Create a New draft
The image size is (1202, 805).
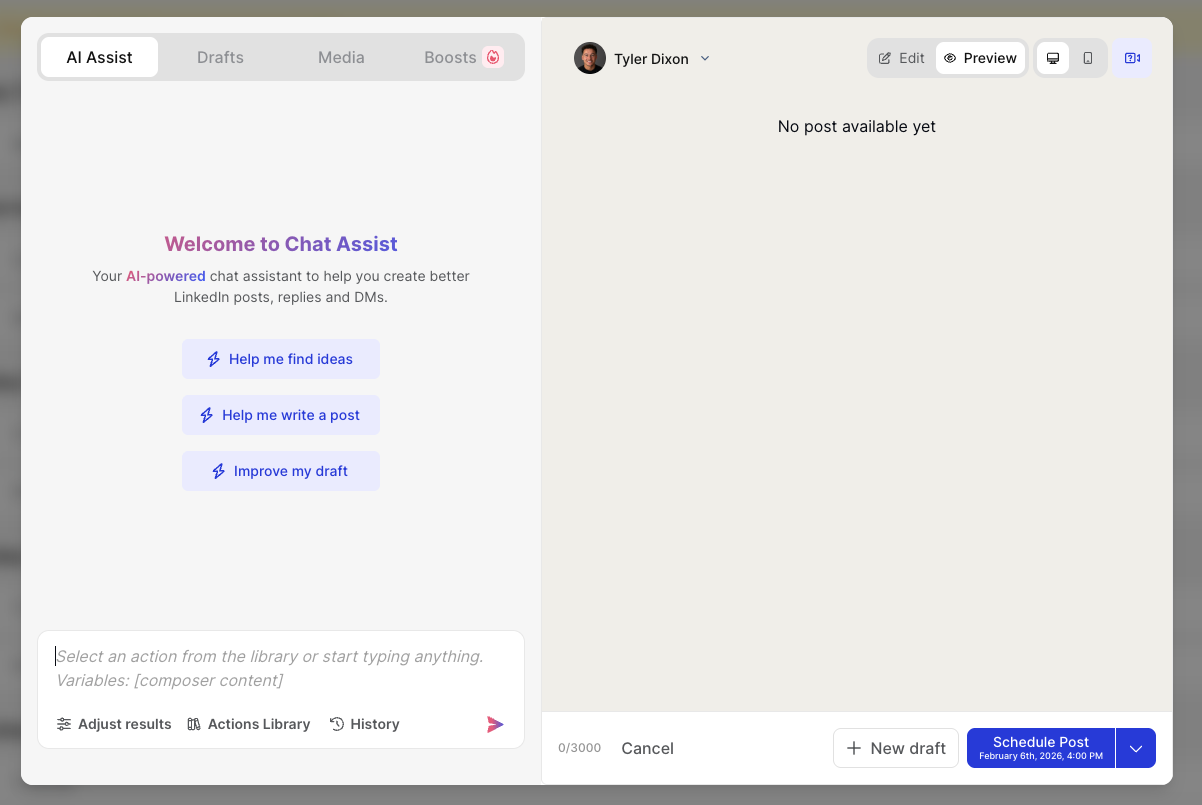pyautogui.click(x=896, y=747)
